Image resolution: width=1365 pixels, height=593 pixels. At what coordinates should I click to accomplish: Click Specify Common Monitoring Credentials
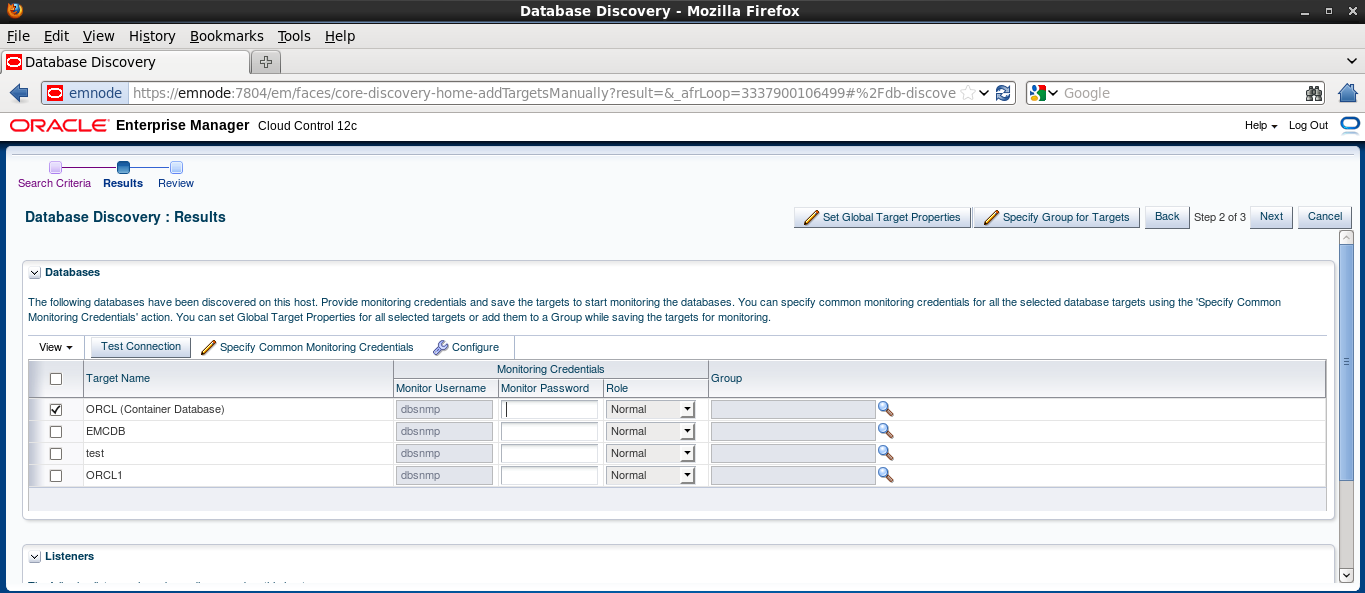point(307,347)
